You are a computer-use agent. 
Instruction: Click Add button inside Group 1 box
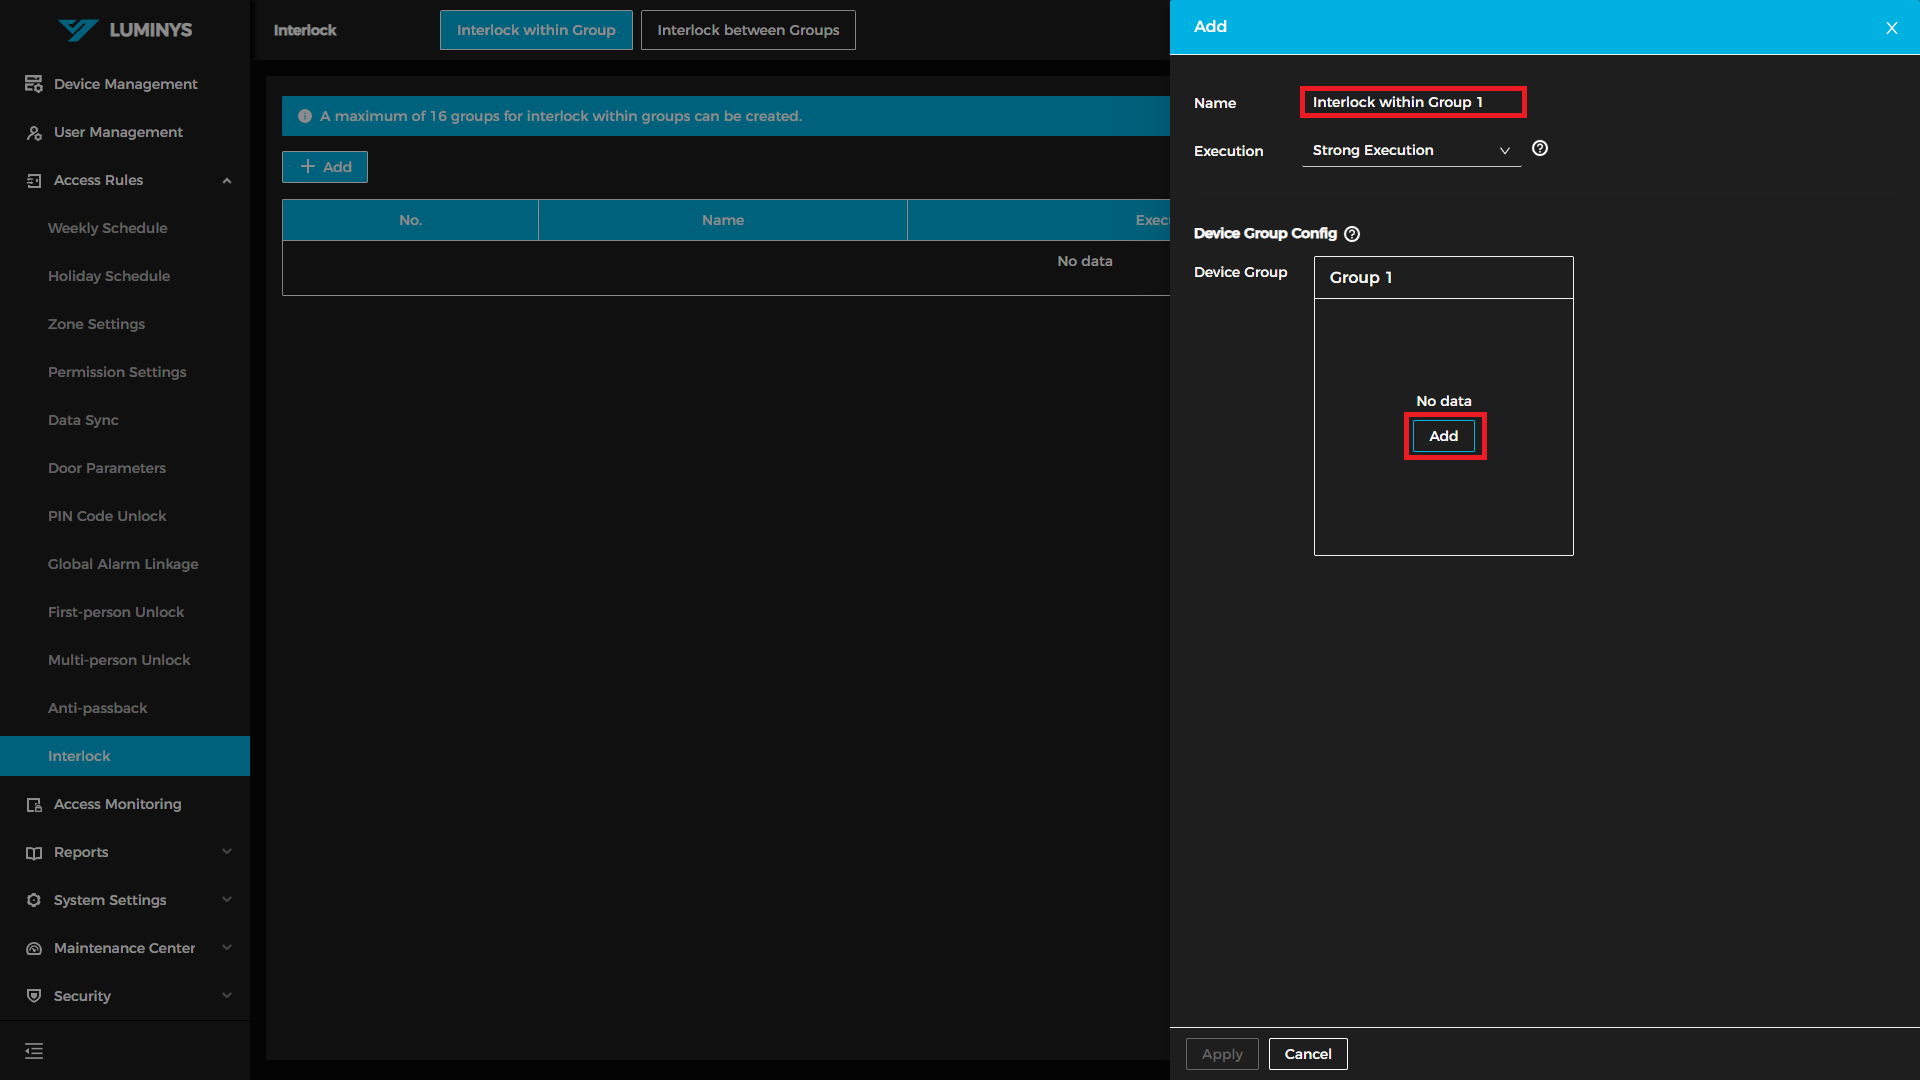[1443, 436]
